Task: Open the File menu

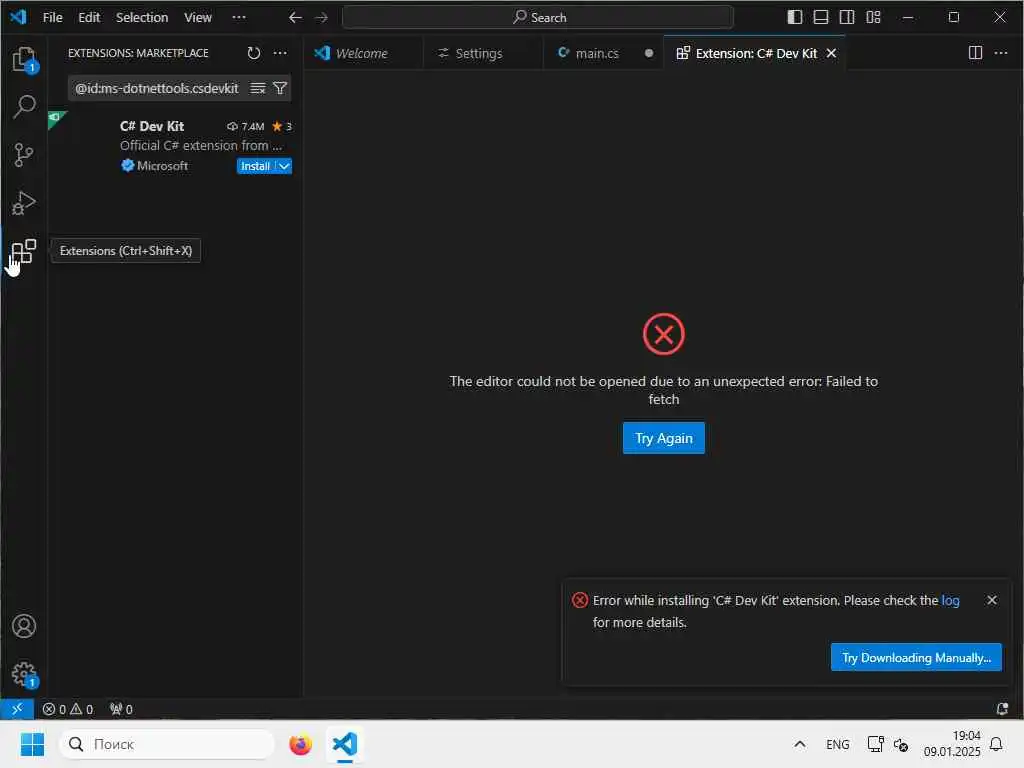Action: pyautogui.click(x=53, y=18)
